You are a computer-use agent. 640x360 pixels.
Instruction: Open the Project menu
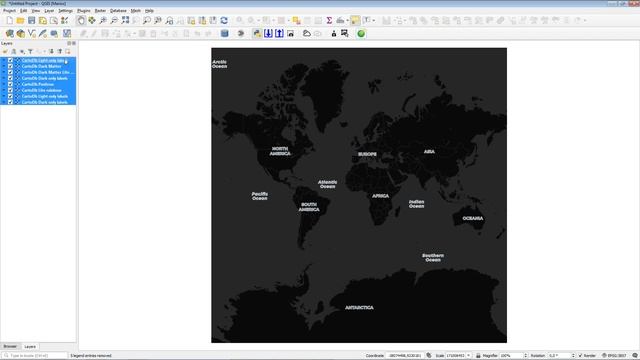tap(9, 11)
